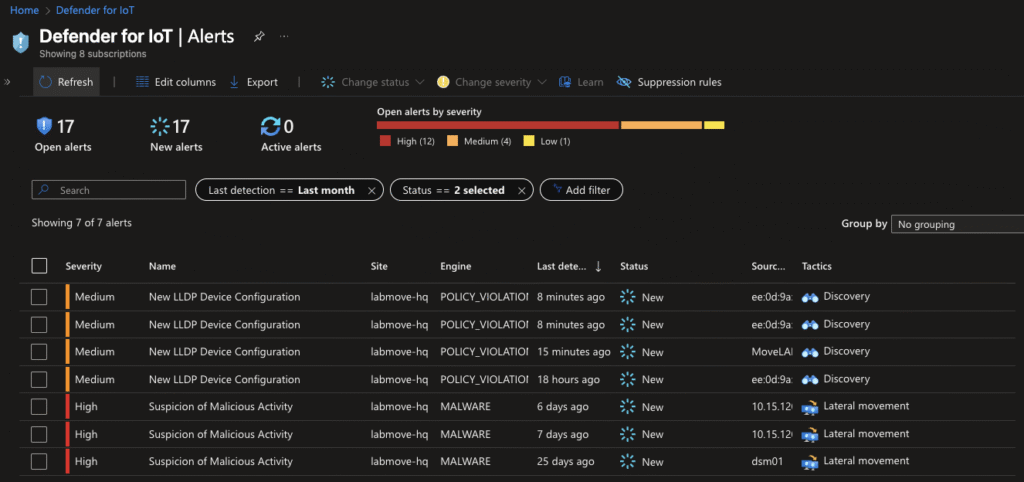Pin the Alerts page with pin icon

coord(259,37)
